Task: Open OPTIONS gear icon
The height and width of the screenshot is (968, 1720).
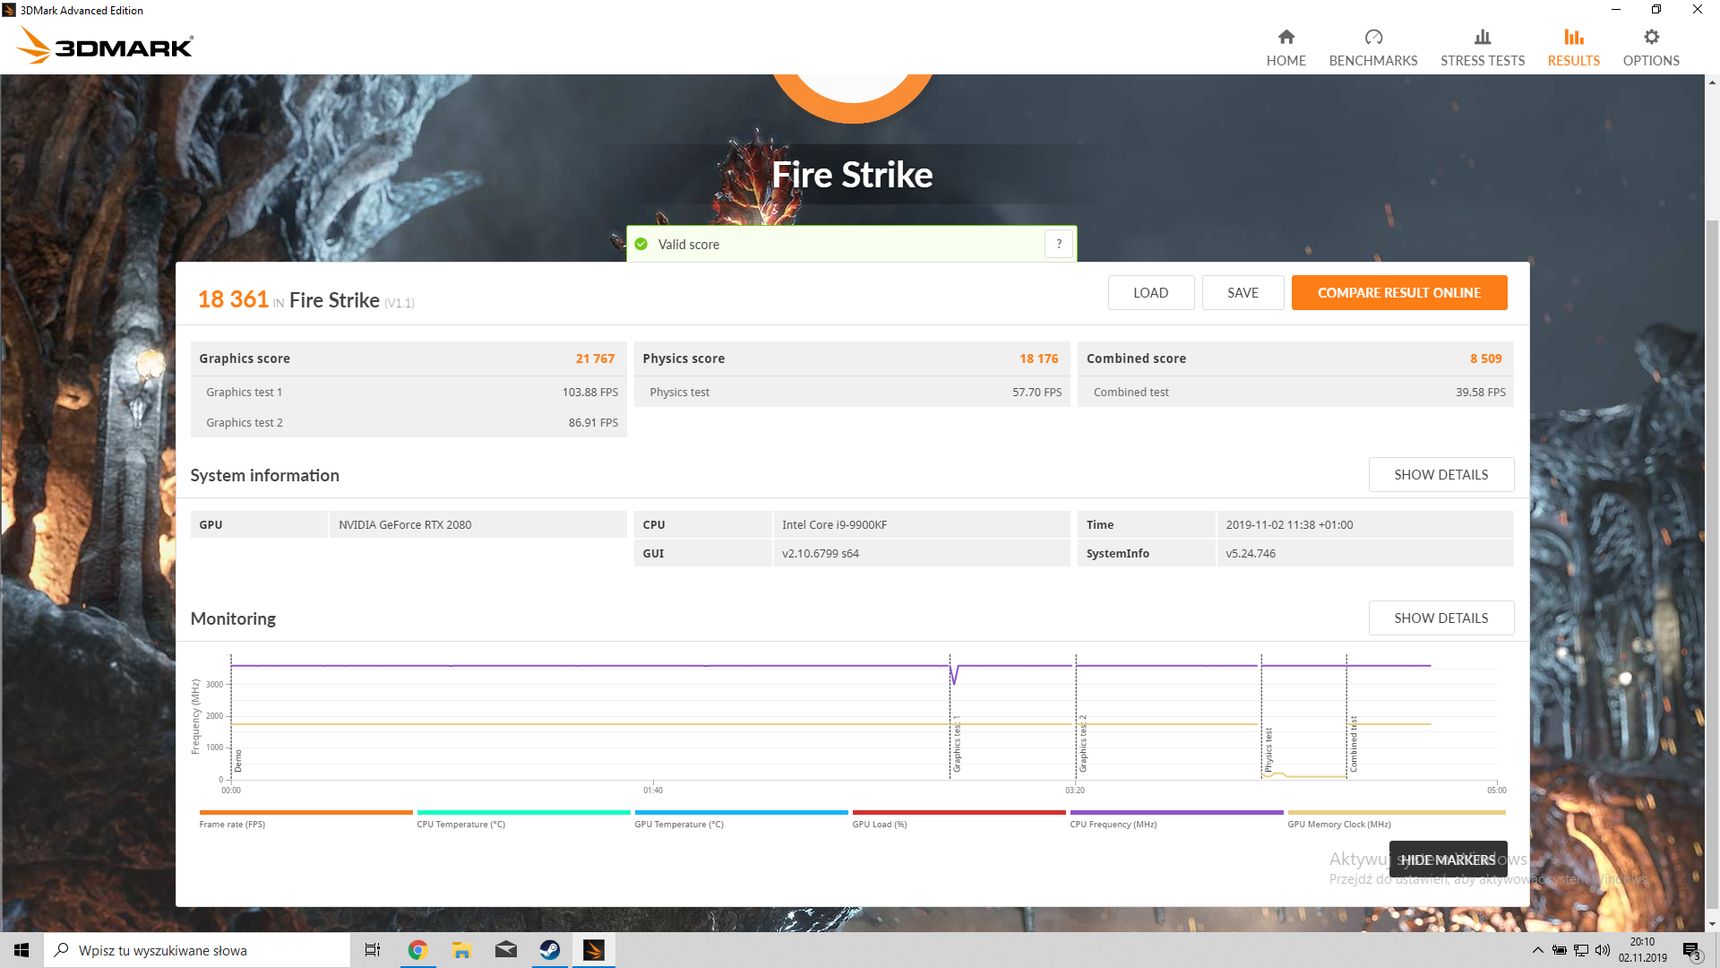Action: pos(1651,37)
